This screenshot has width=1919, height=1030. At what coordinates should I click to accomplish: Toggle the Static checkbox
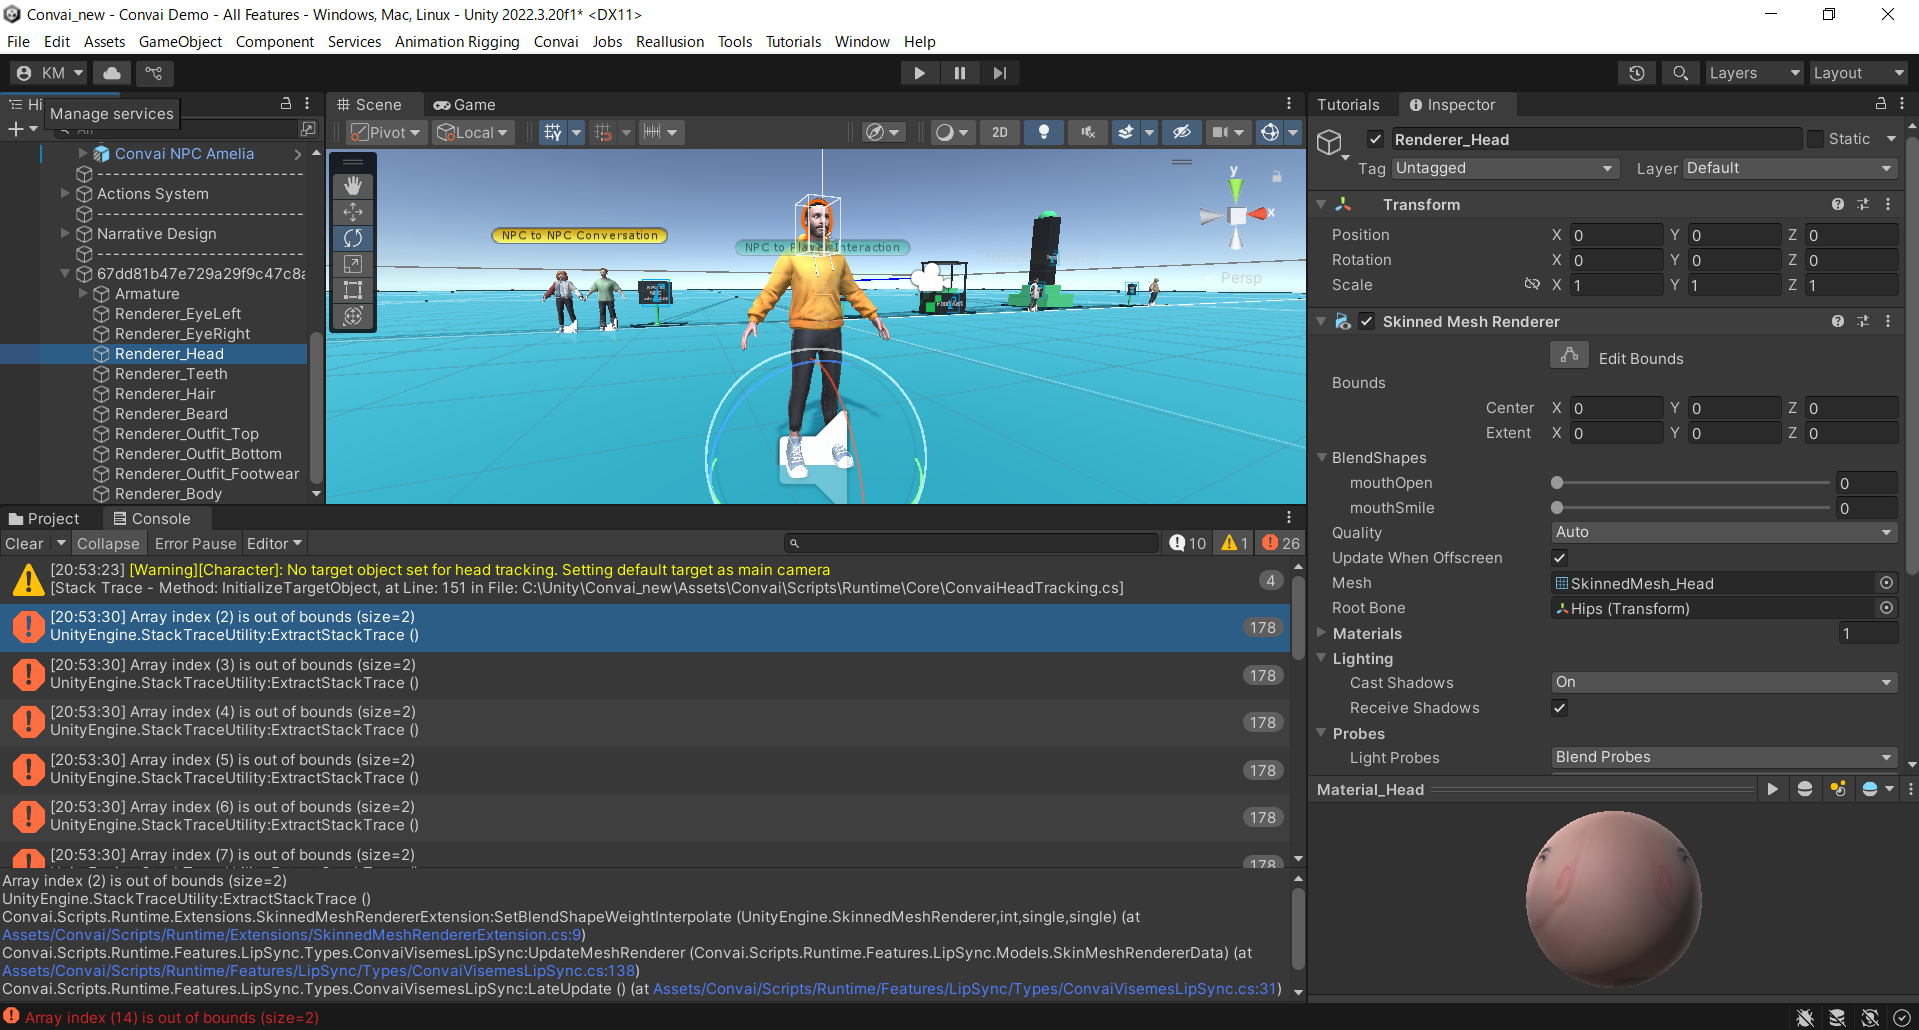pyautogui.click(x=1815, y=139)
